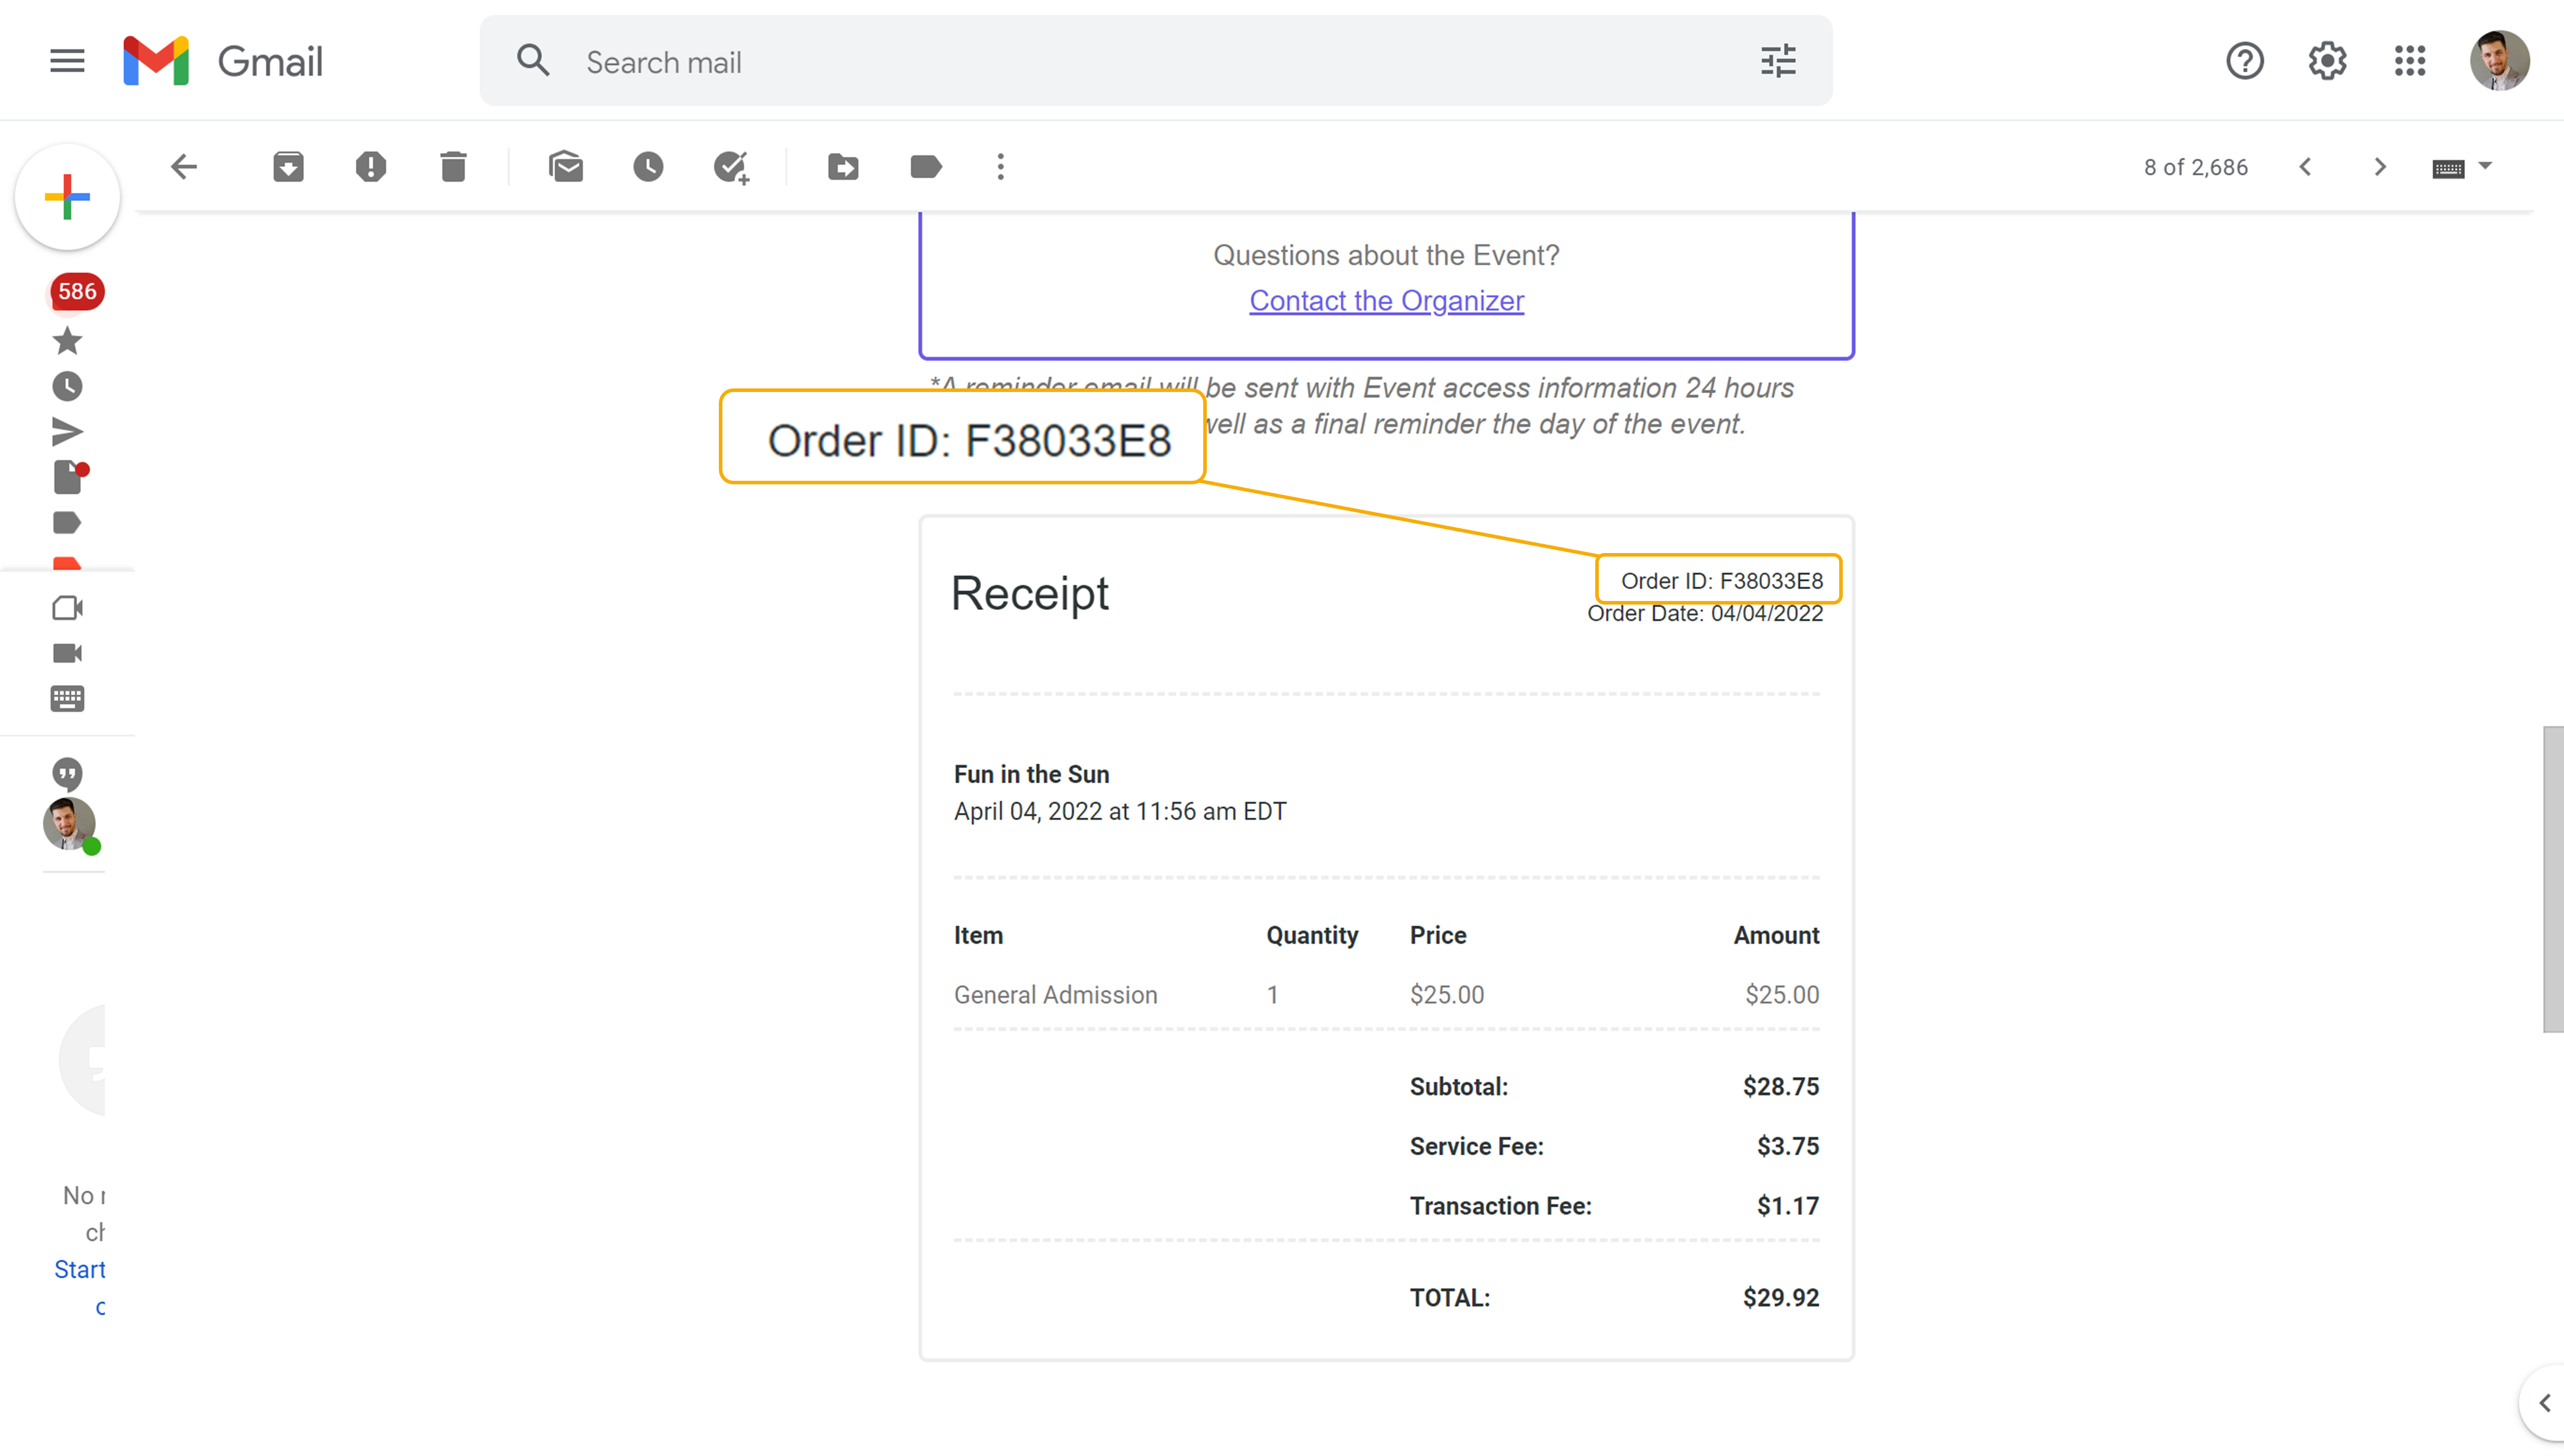Show advanced search options filter
2564x1456 pixels.
[x=1778, y=62]
